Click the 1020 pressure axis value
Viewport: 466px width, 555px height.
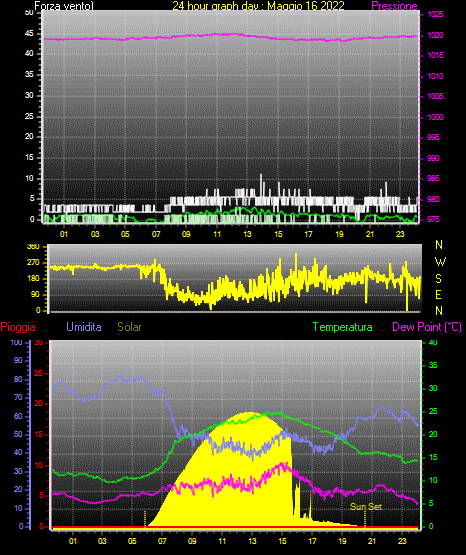point(436,35)
